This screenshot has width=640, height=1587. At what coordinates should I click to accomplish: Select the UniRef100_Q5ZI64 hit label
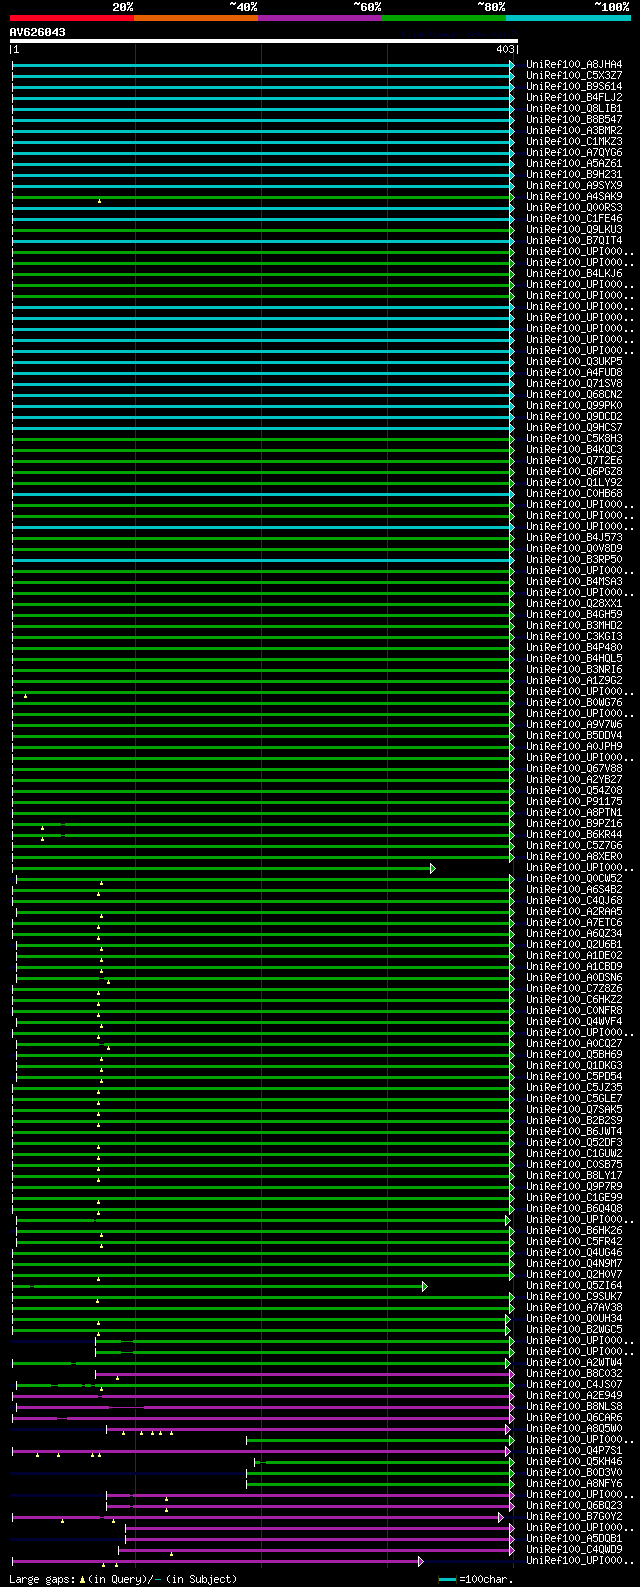tap(574, 1286)
